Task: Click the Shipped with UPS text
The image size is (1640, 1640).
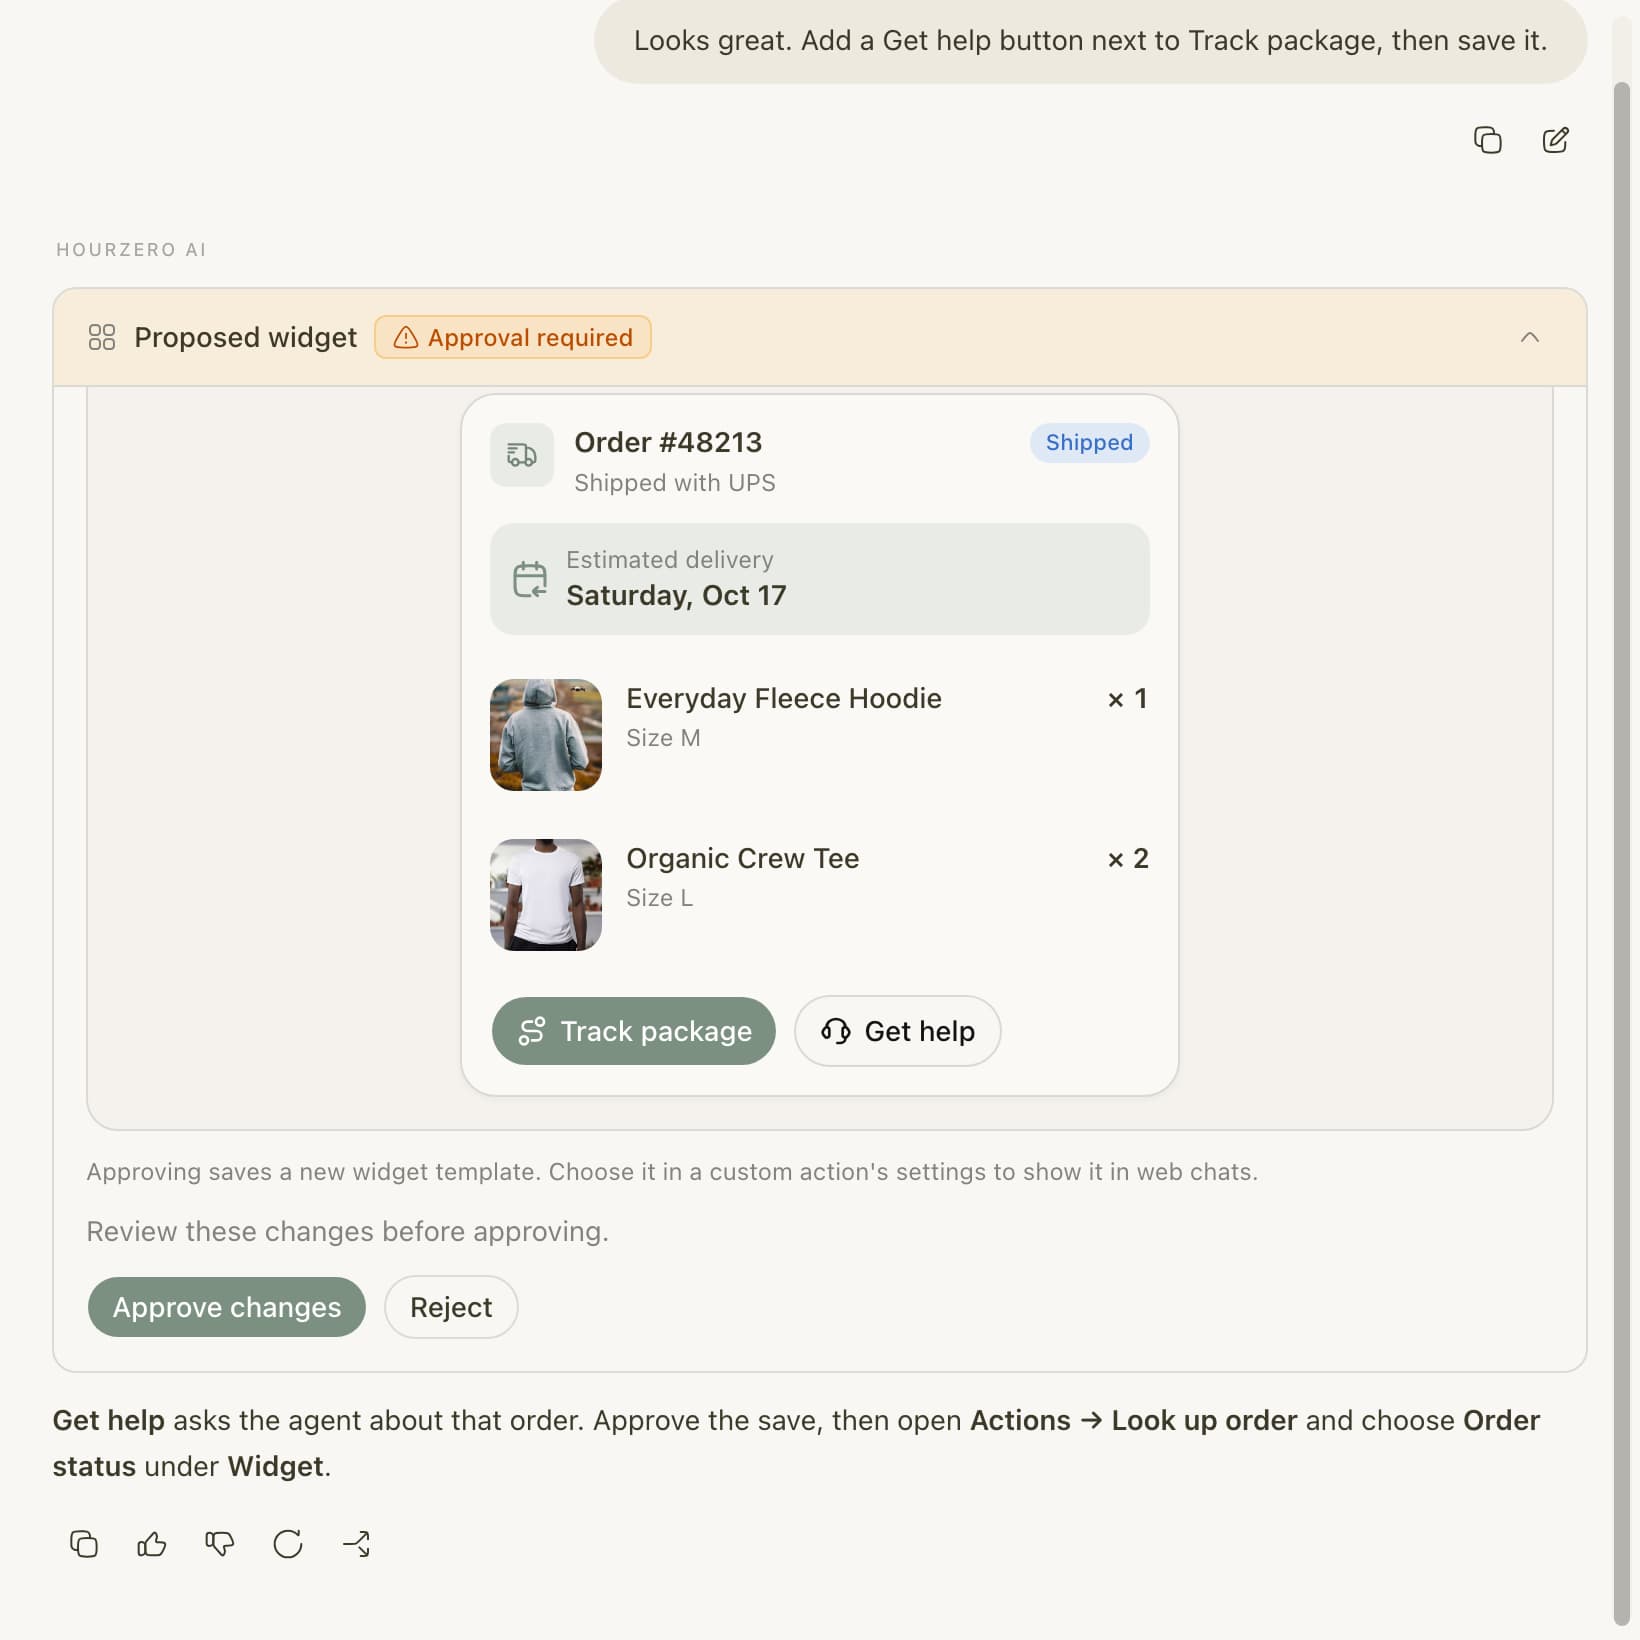Action: point(675,483)
